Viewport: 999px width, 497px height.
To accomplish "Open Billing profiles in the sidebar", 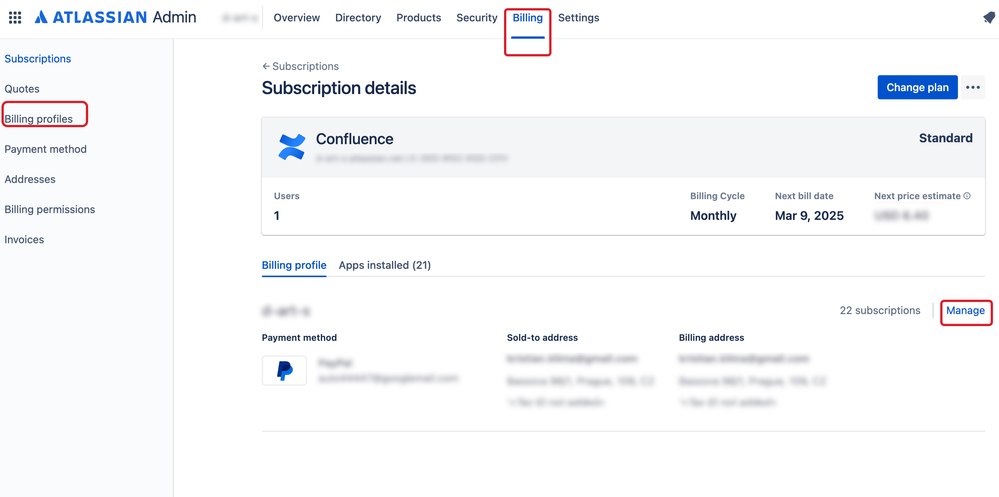I will click(38, 119).
